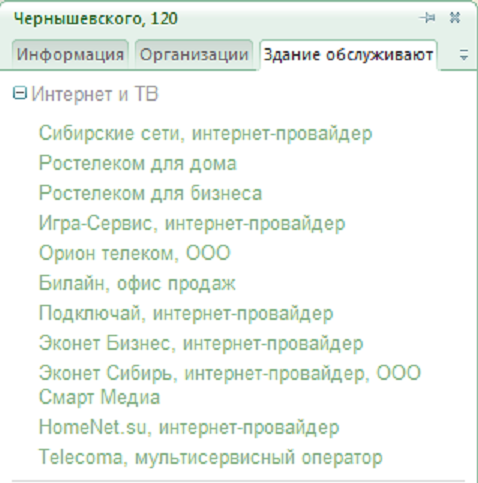The height and width of the screenshot is (483, 478).
Task: Click the Чернышевского, 120 panel title
Action: pos(96,18)
